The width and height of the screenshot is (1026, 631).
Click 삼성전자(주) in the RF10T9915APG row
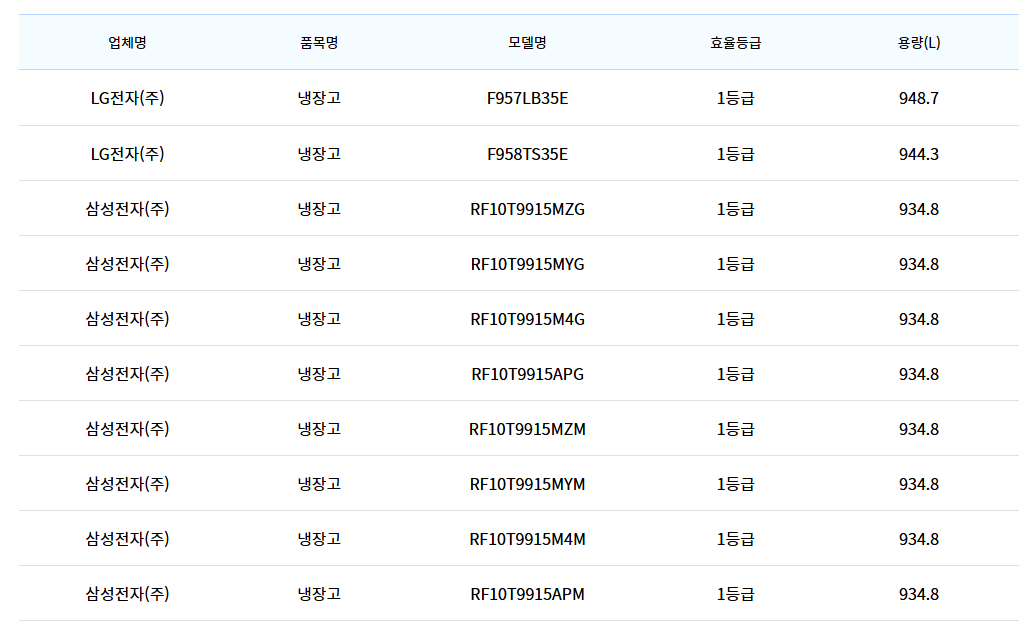click(128, 374)
